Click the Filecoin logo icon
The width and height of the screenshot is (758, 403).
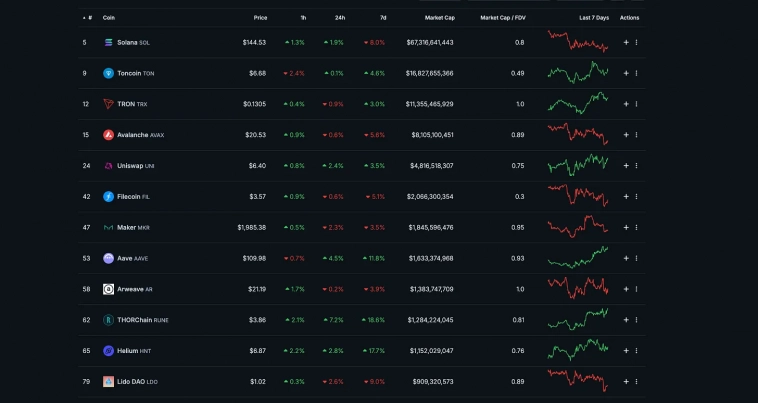tap(108, 197)
